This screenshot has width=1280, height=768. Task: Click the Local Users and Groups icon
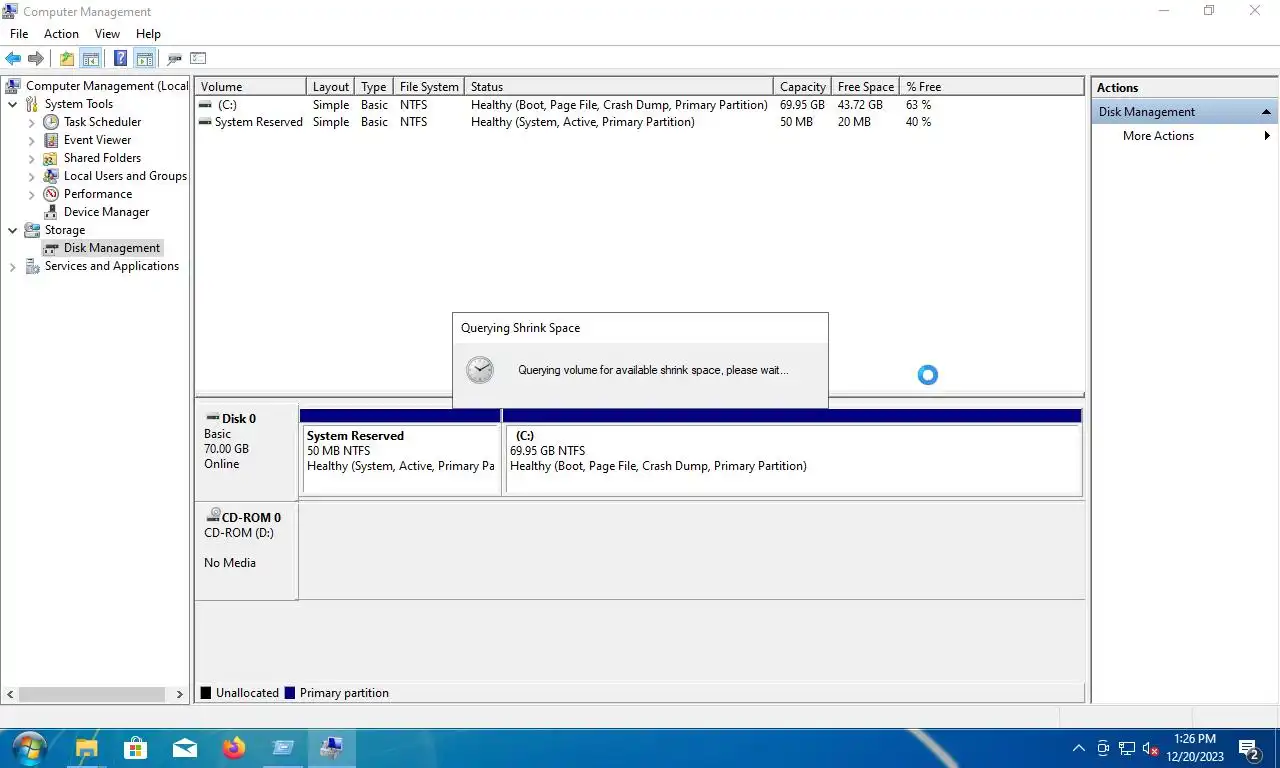(51, 176)
